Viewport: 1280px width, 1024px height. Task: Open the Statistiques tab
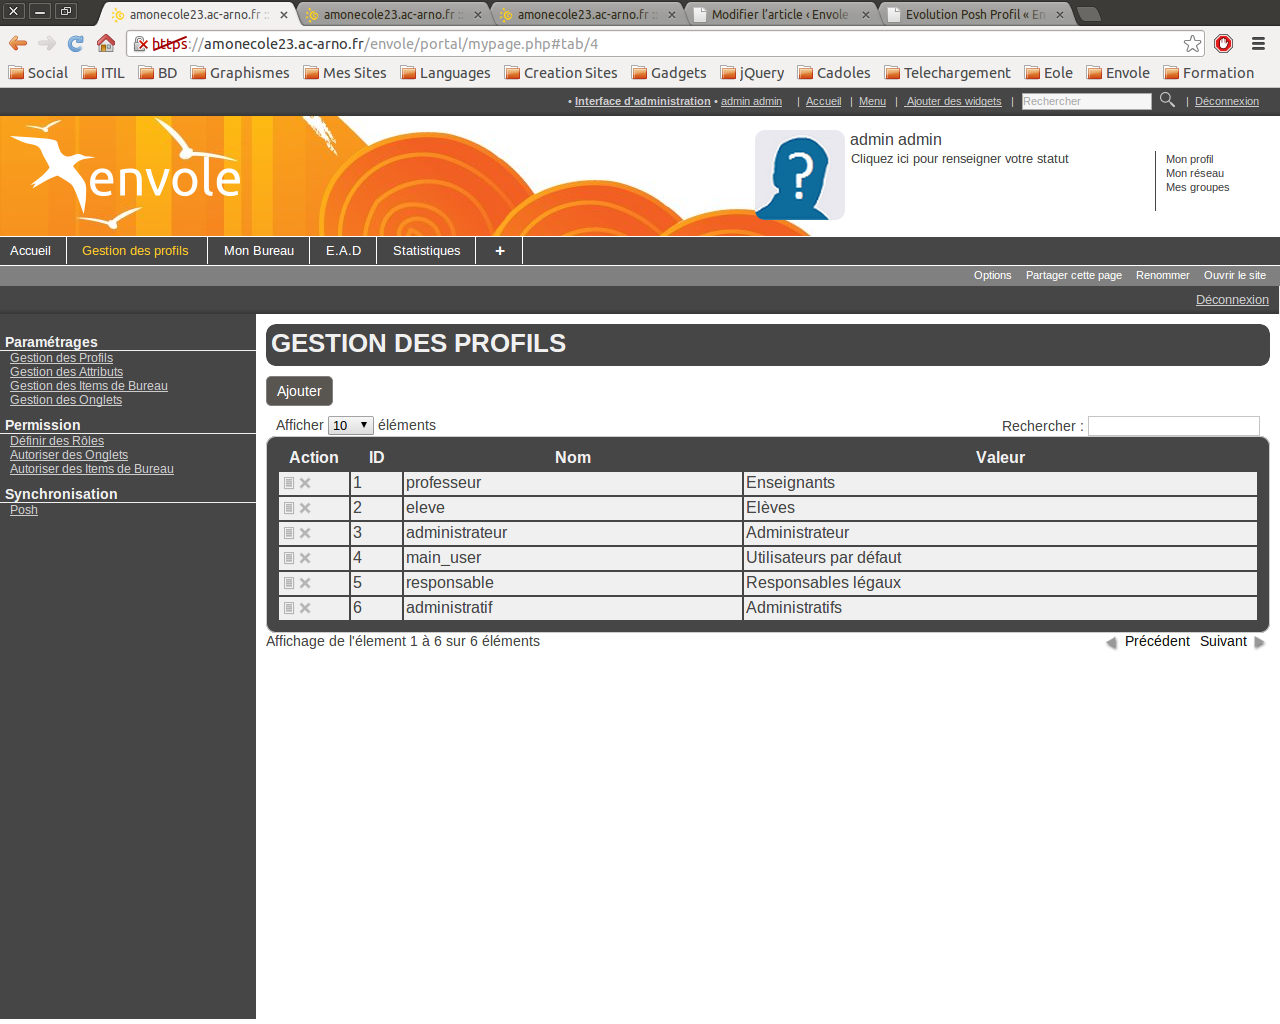tap(426, 251)
